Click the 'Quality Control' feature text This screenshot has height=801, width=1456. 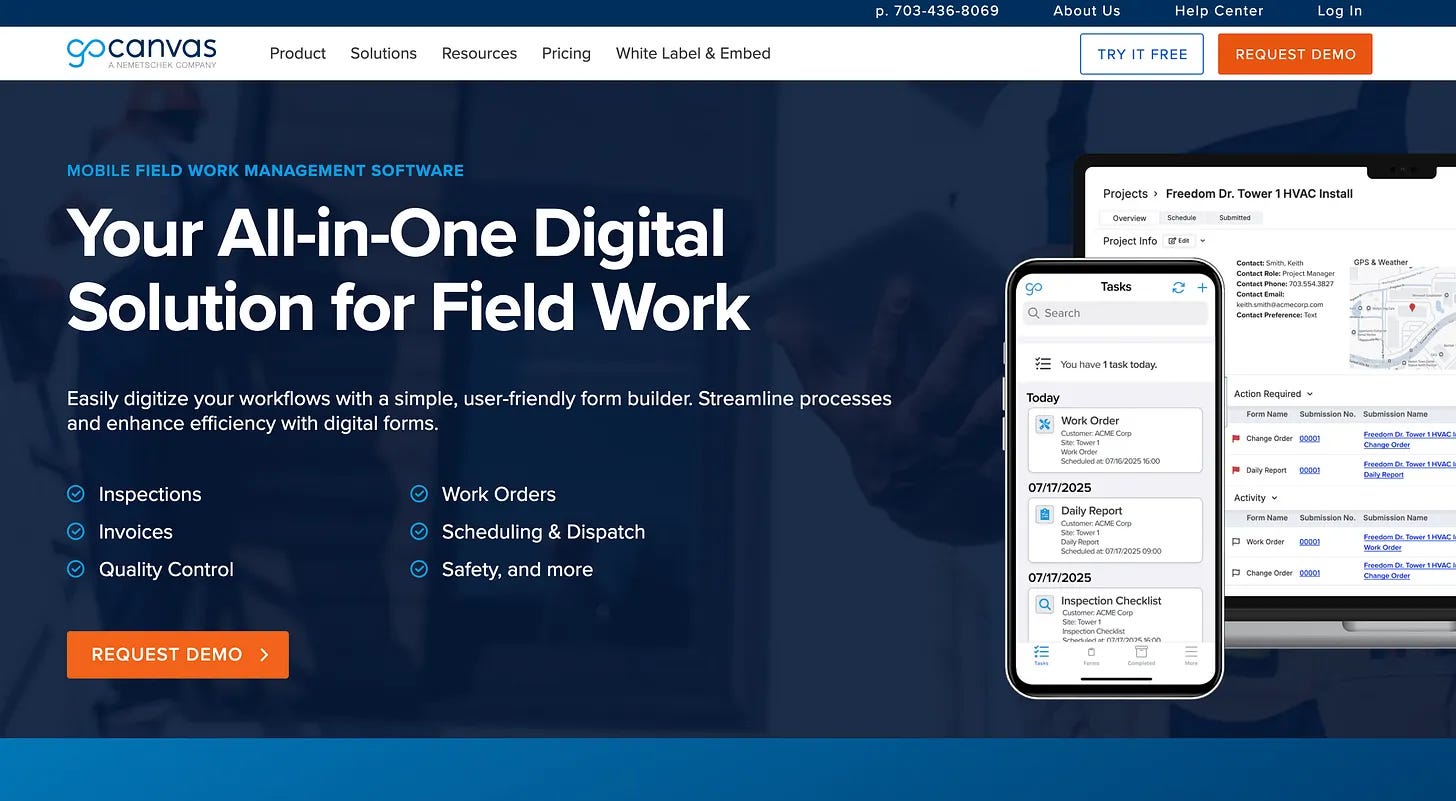coord(166,570)
